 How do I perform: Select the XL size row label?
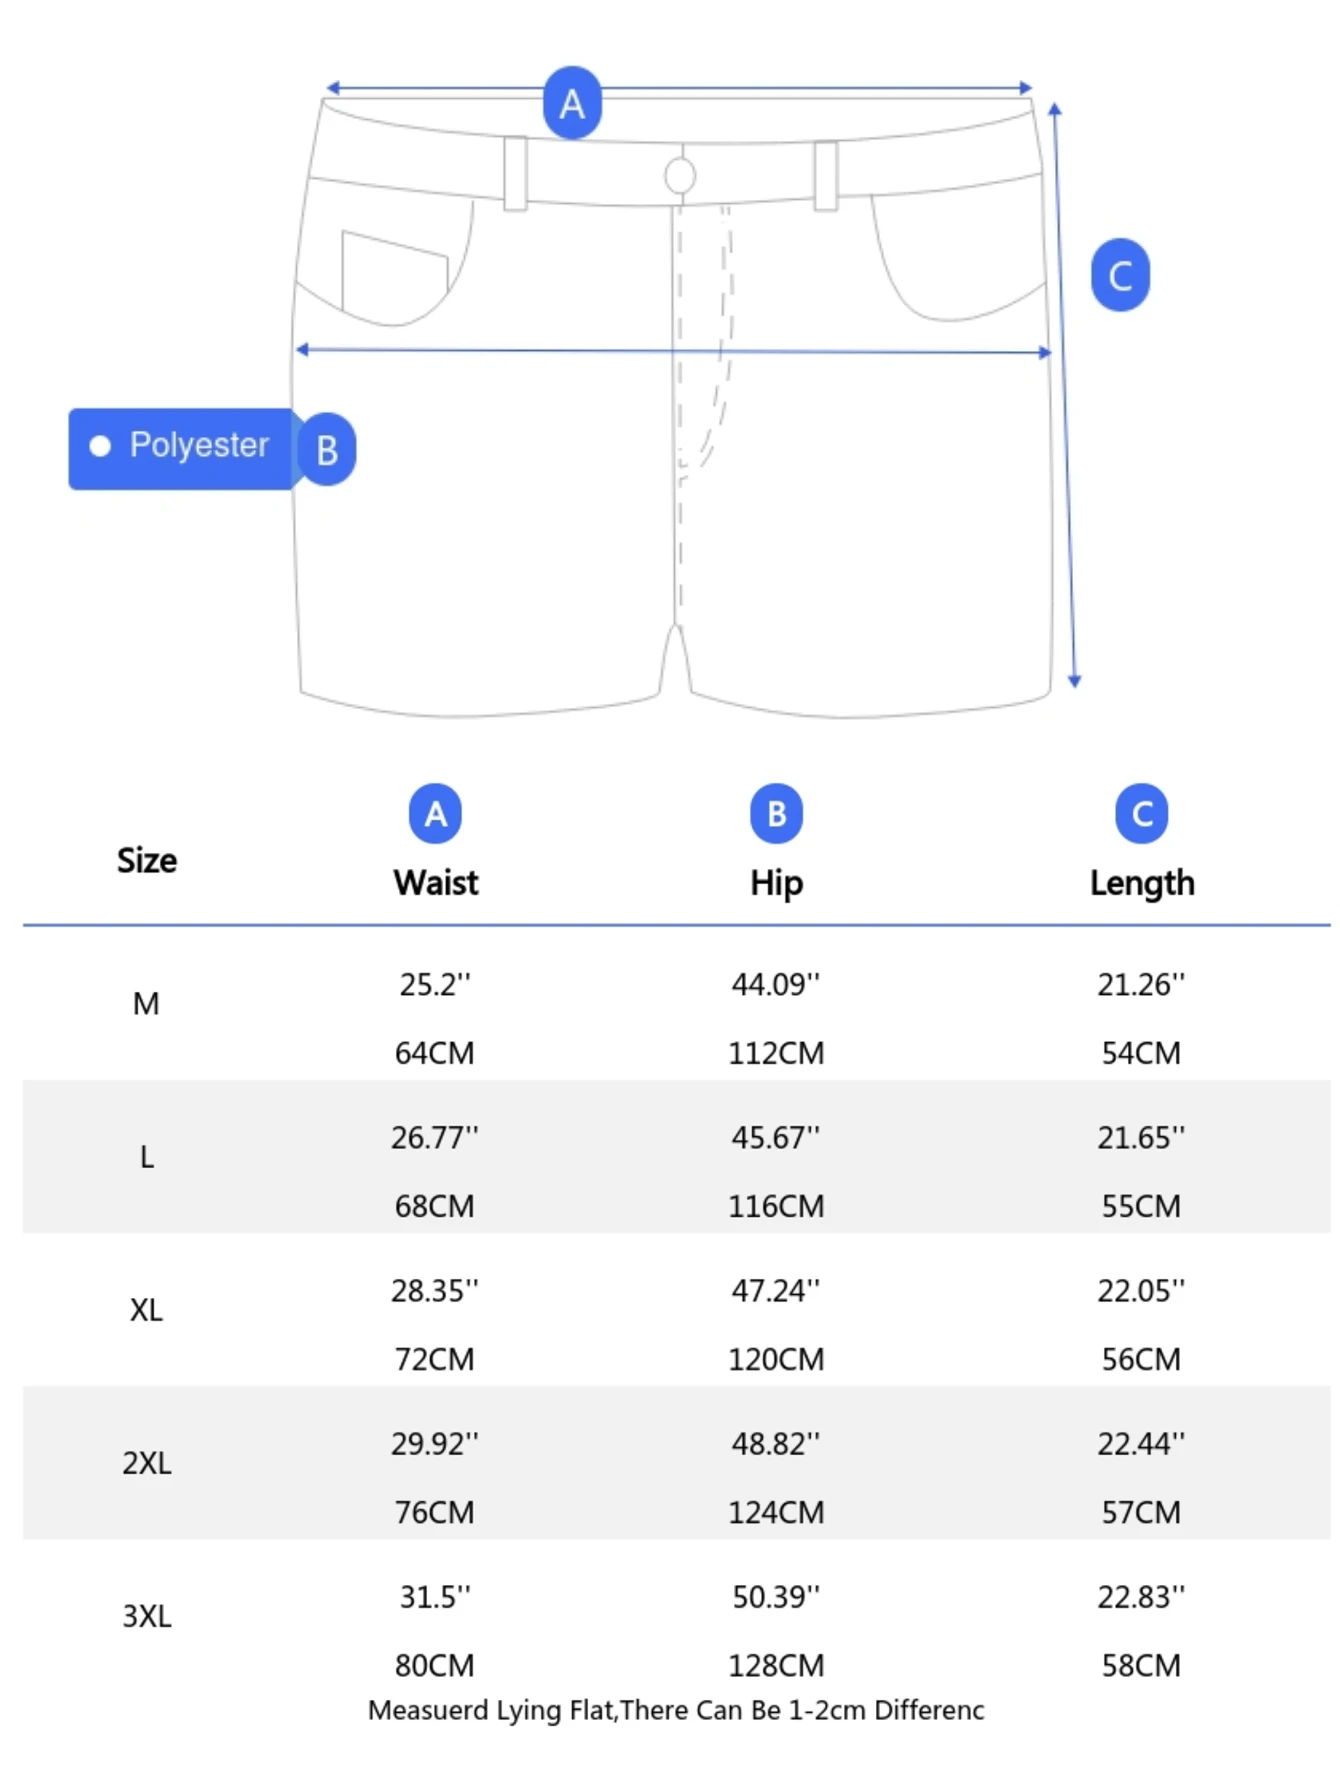146,1310
